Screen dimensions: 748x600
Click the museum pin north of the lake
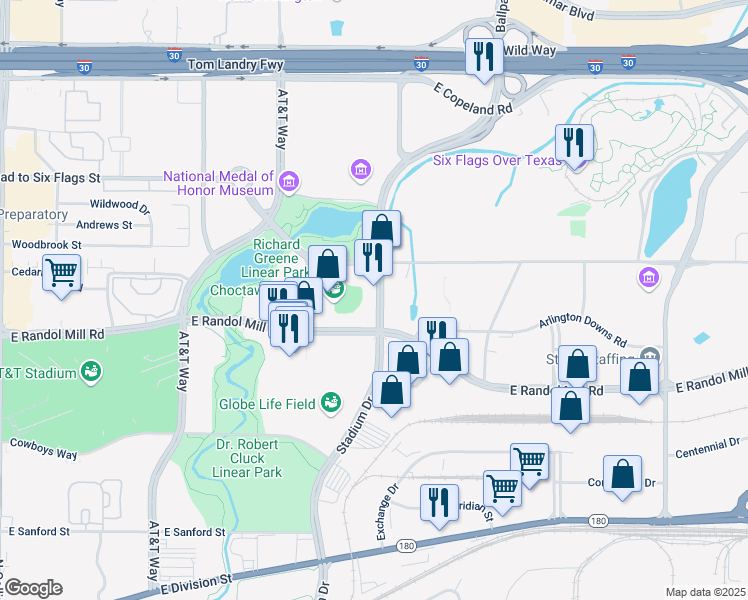pyautogui.click(x=361, y=171)
